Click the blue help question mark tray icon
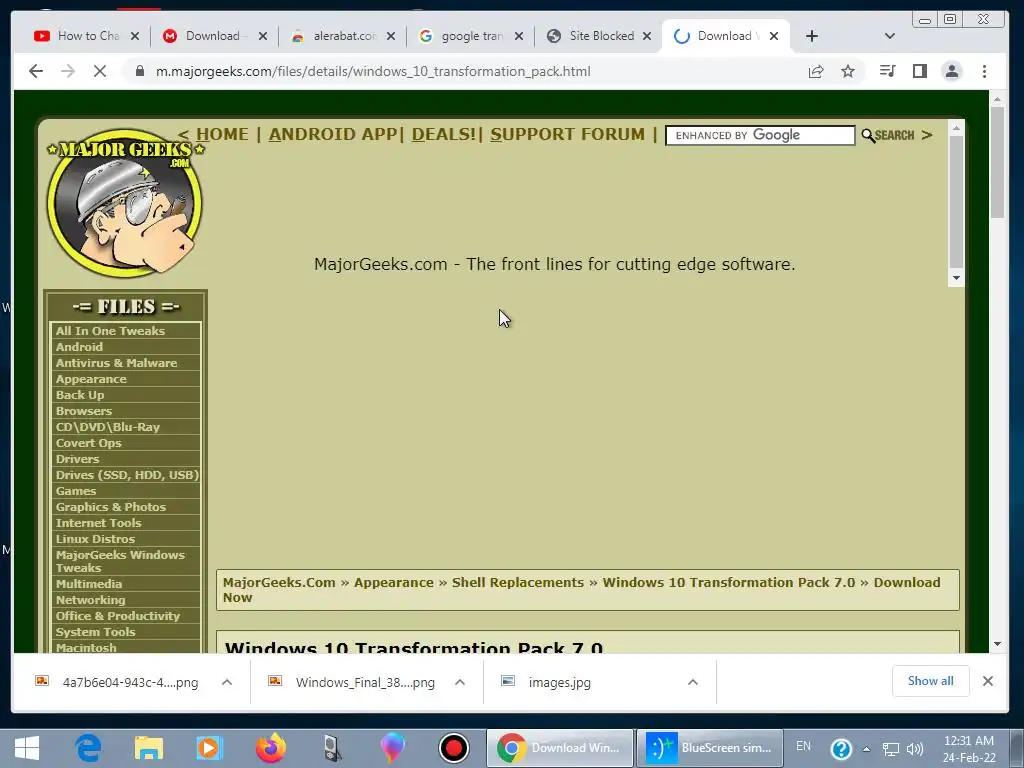This screenshot has width=1024, height=768. (x=841, y=748)
